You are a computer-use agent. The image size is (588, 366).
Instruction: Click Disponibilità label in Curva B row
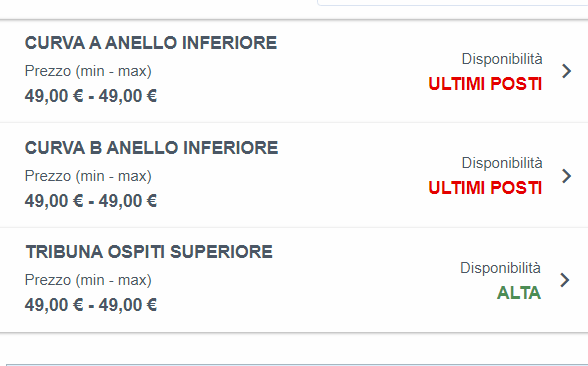pyautogui.click(x=502, y=164)
